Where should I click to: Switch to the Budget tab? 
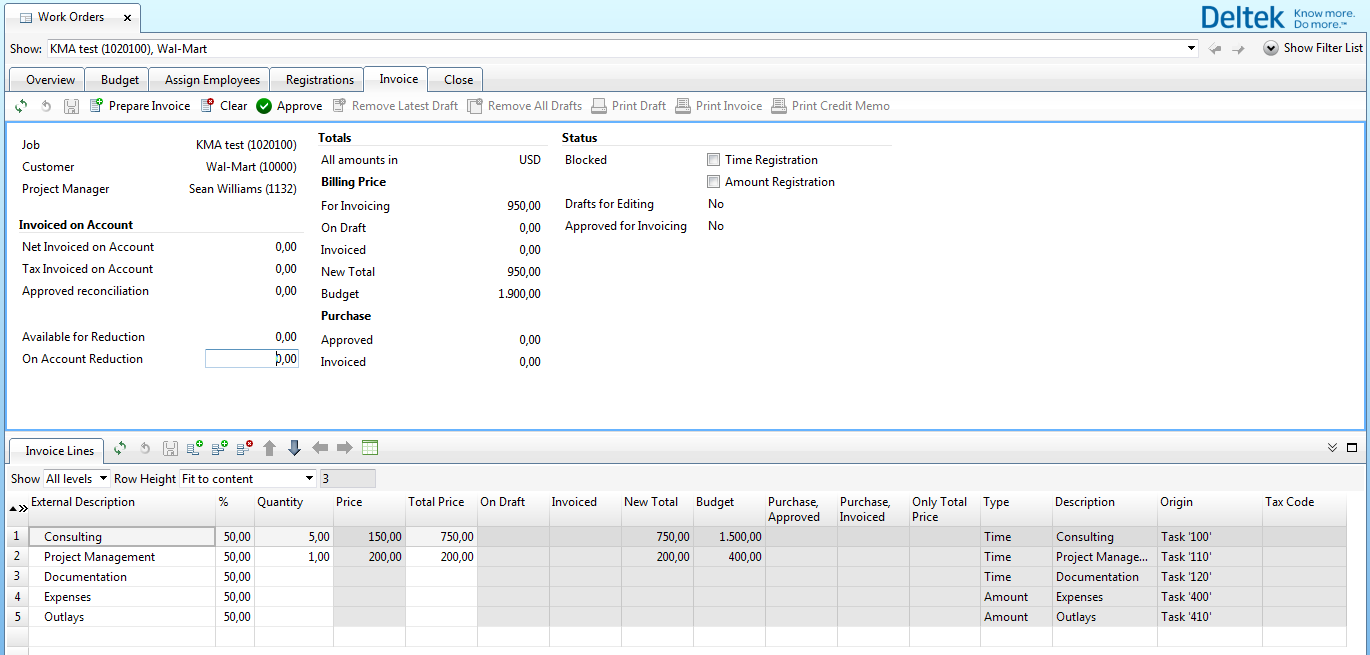(120, 80)
